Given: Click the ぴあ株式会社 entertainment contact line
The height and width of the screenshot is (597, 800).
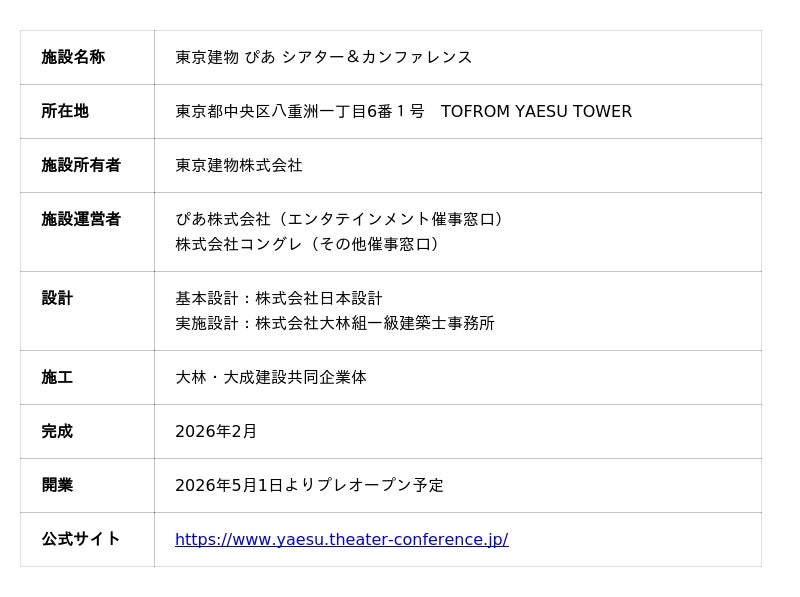Looking at the screenshot, I should coord(340,219).
